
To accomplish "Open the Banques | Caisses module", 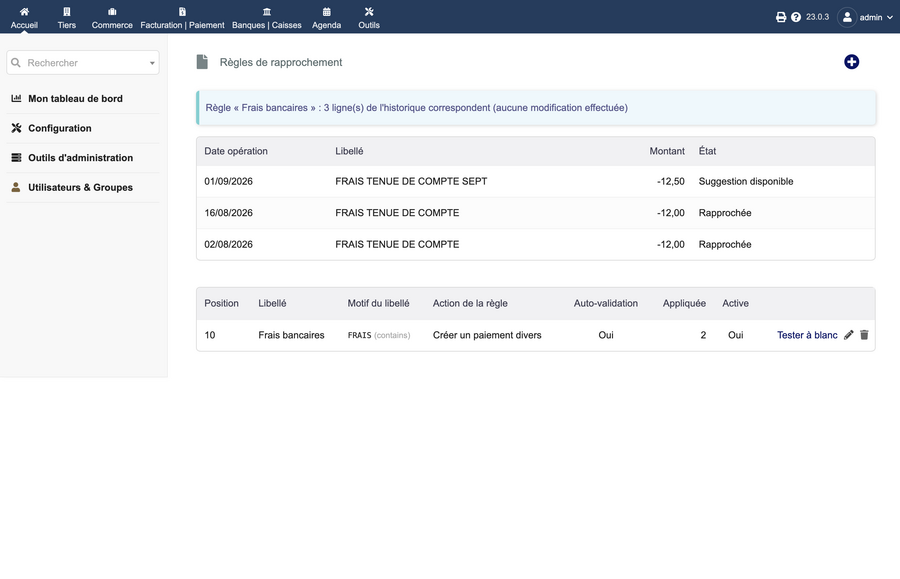I will coord(266,18).
